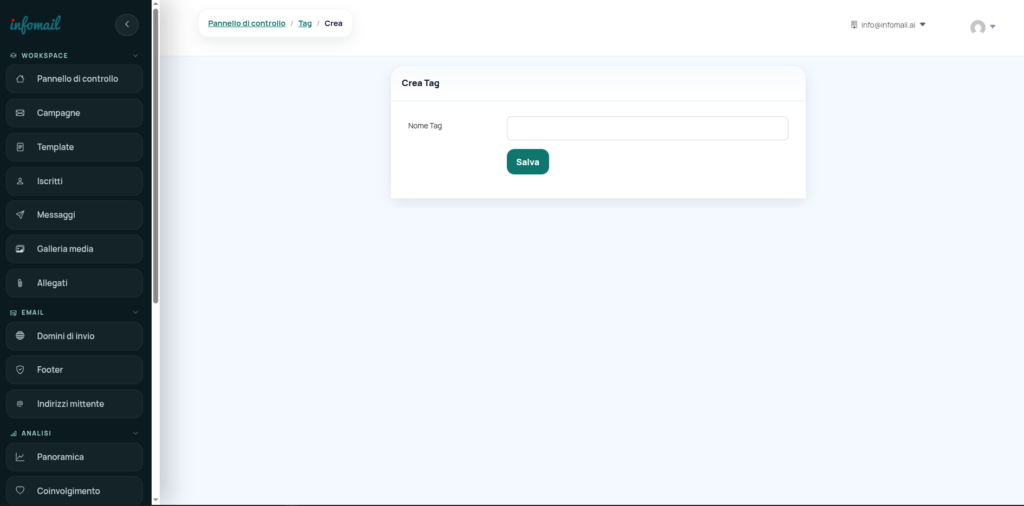Collapse the EMAIL section chevron
The height and width of the screenshot is (506, 1024).
(x=135, y=312)
